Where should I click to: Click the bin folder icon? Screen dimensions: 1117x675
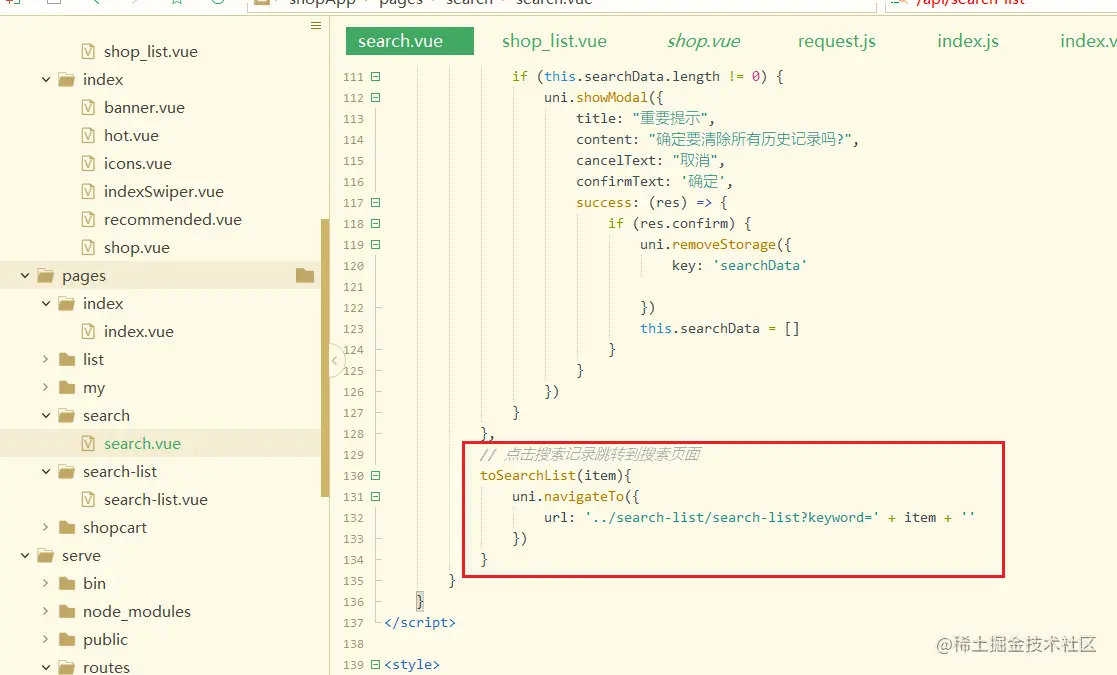[x=67, y=584]
